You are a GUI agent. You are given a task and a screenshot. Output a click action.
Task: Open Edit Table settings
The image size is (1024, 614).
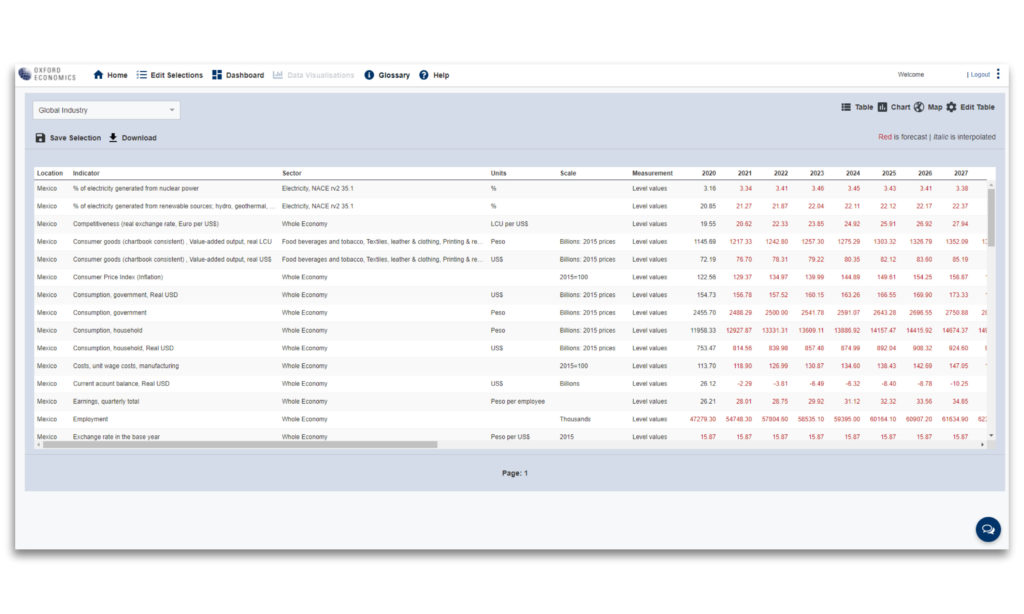[970, 107]
